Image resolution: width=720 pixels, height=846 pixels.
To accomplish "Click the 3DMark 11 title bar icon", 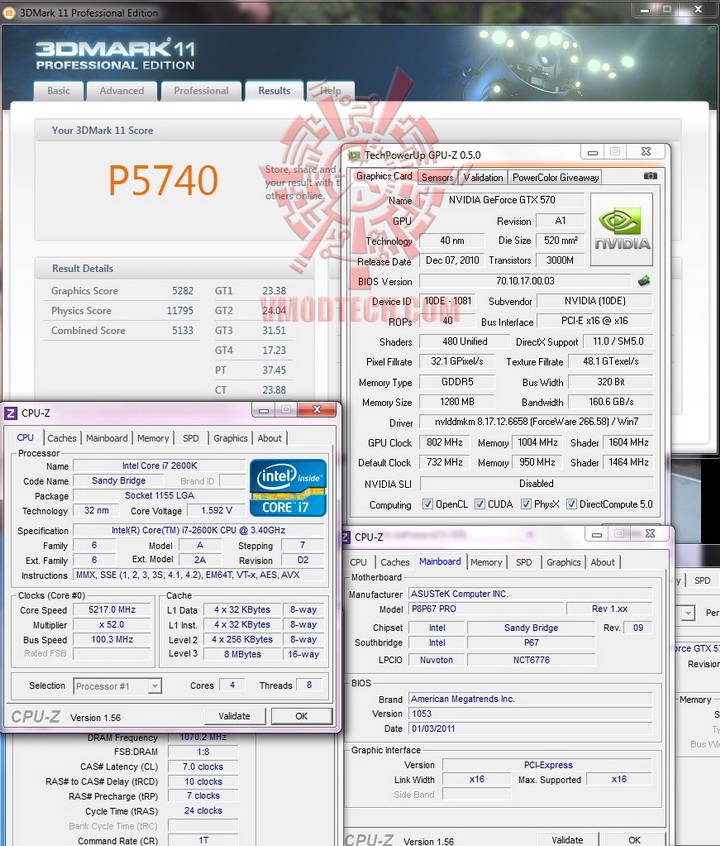I will point(9,12).
